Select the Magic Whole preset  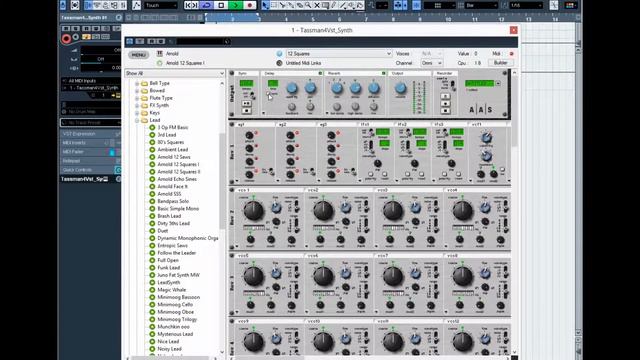coord(171,290)
